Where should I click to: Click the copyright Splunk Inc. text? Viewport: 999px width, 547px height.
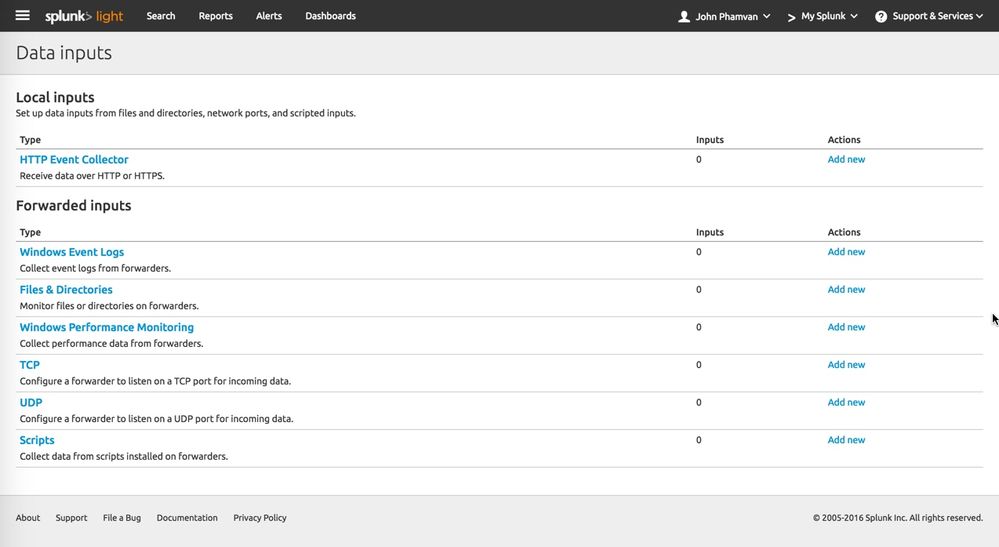(x=898, y=518)
